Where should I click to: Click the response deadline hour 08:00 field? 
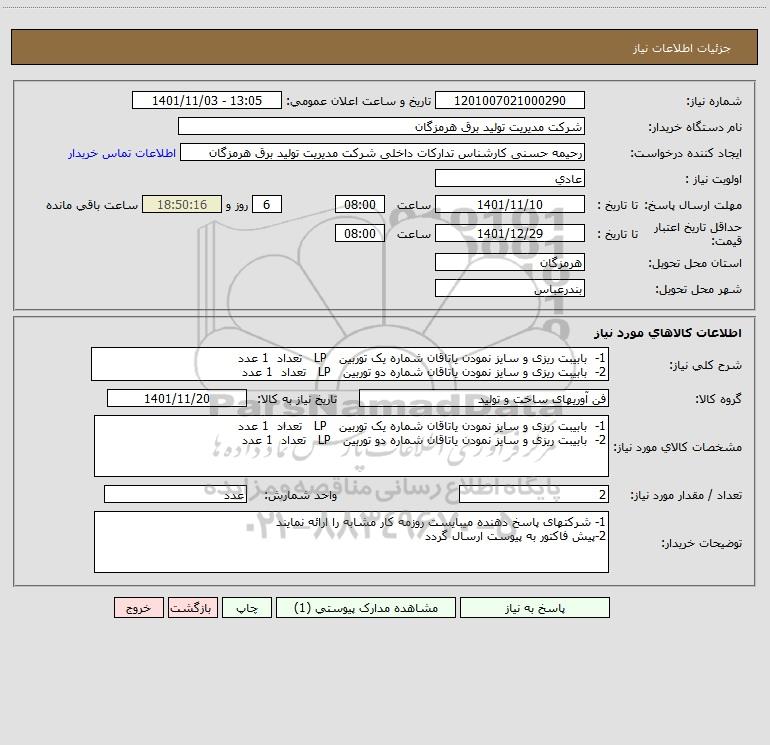click(x=359, y=204)
